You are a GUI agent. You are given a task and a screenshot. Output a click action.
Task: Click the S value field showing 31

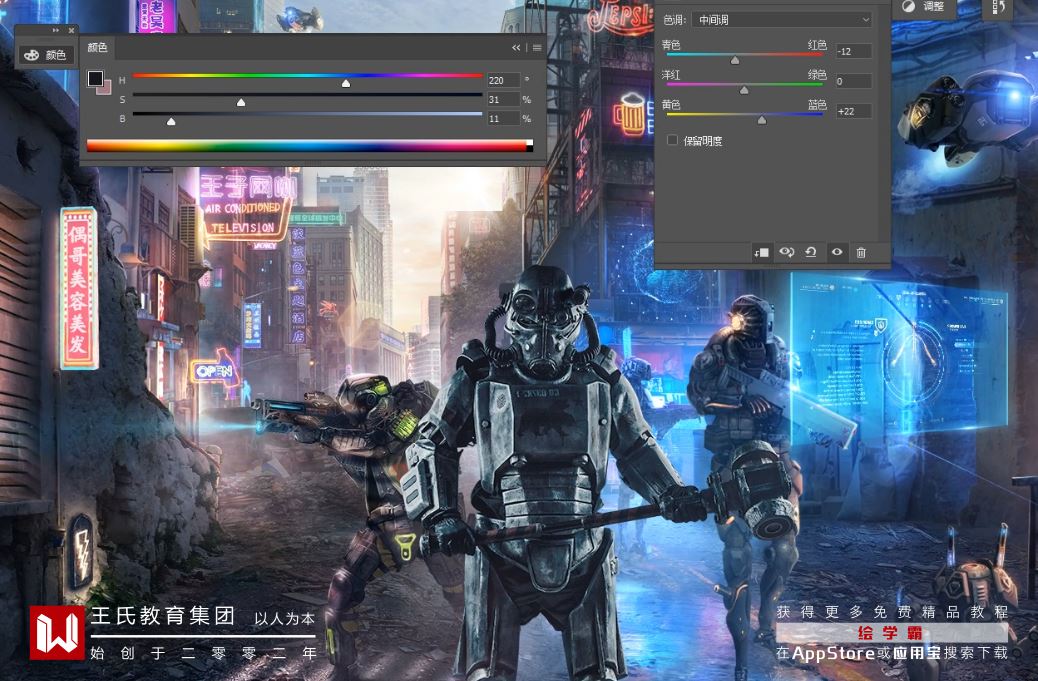tap(503, 99)
